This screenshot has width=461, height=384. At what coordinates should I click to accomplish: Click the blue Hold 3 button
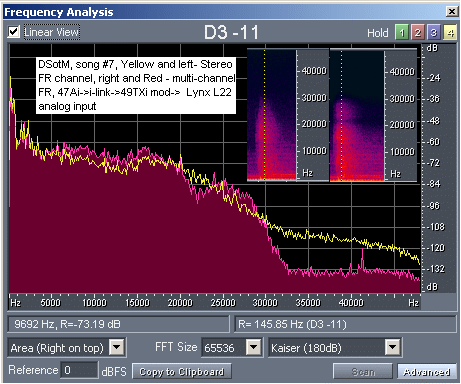point(433,33)
